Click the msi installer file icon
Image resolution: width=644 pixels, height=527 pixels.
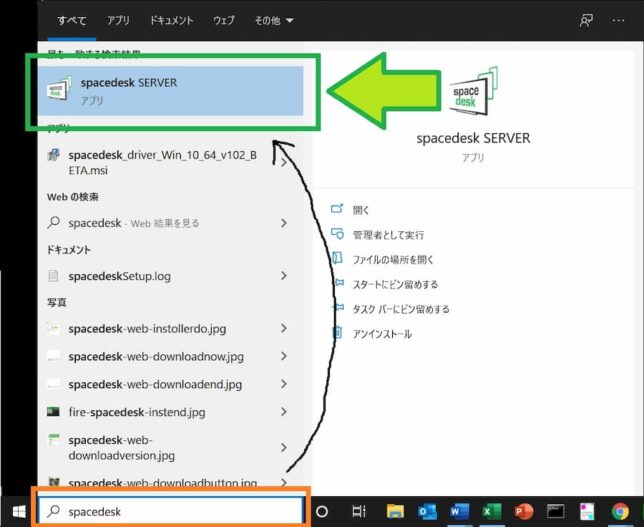click(53, 155)
